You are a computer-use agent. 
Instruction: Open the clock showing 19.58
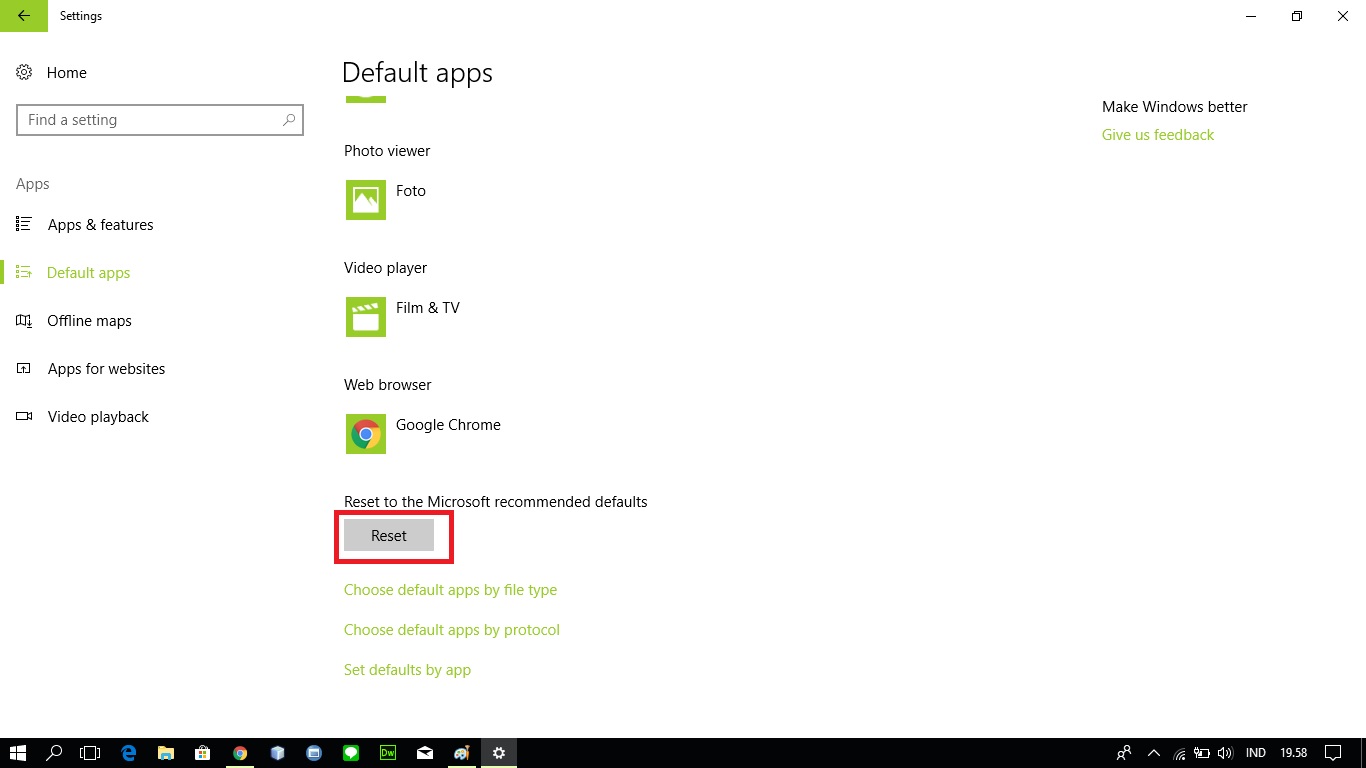click(x=1294, y=753)
